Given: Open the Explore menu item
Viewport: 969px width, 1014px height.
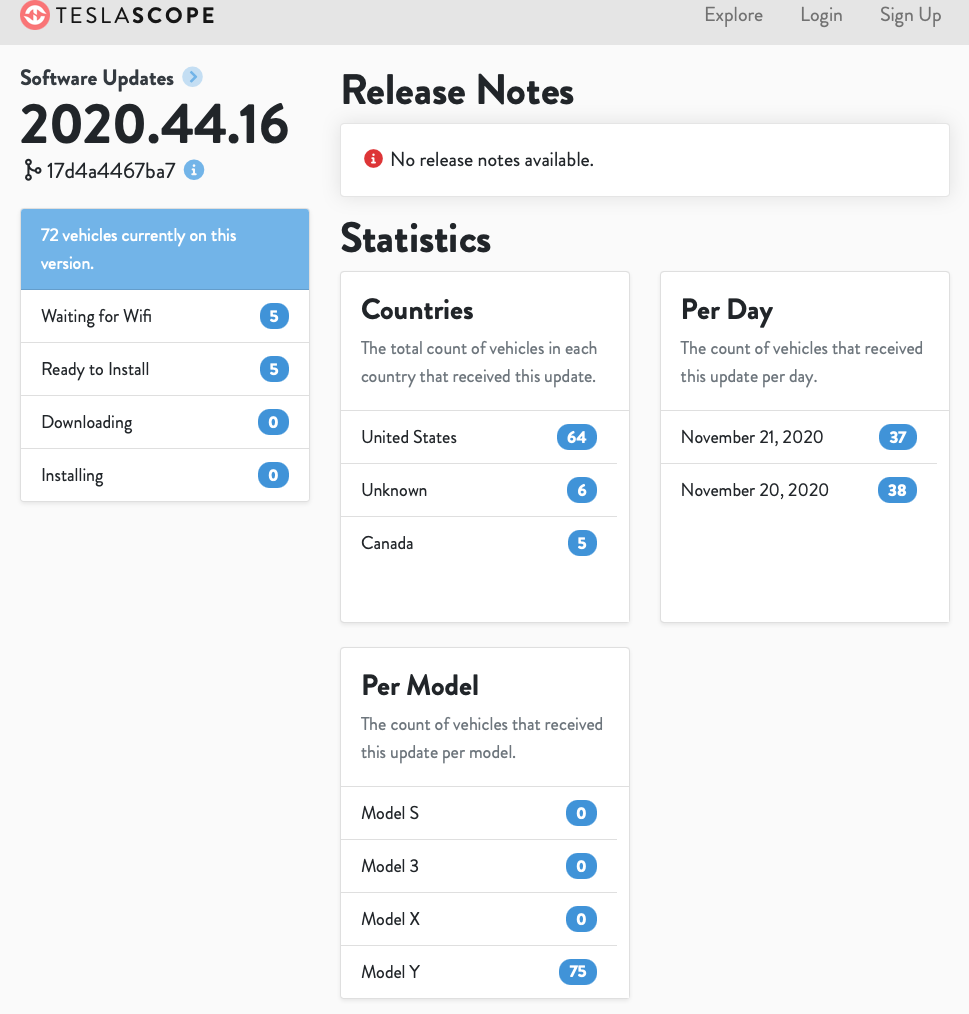Looking at the screenshot, I should point(734,15).
